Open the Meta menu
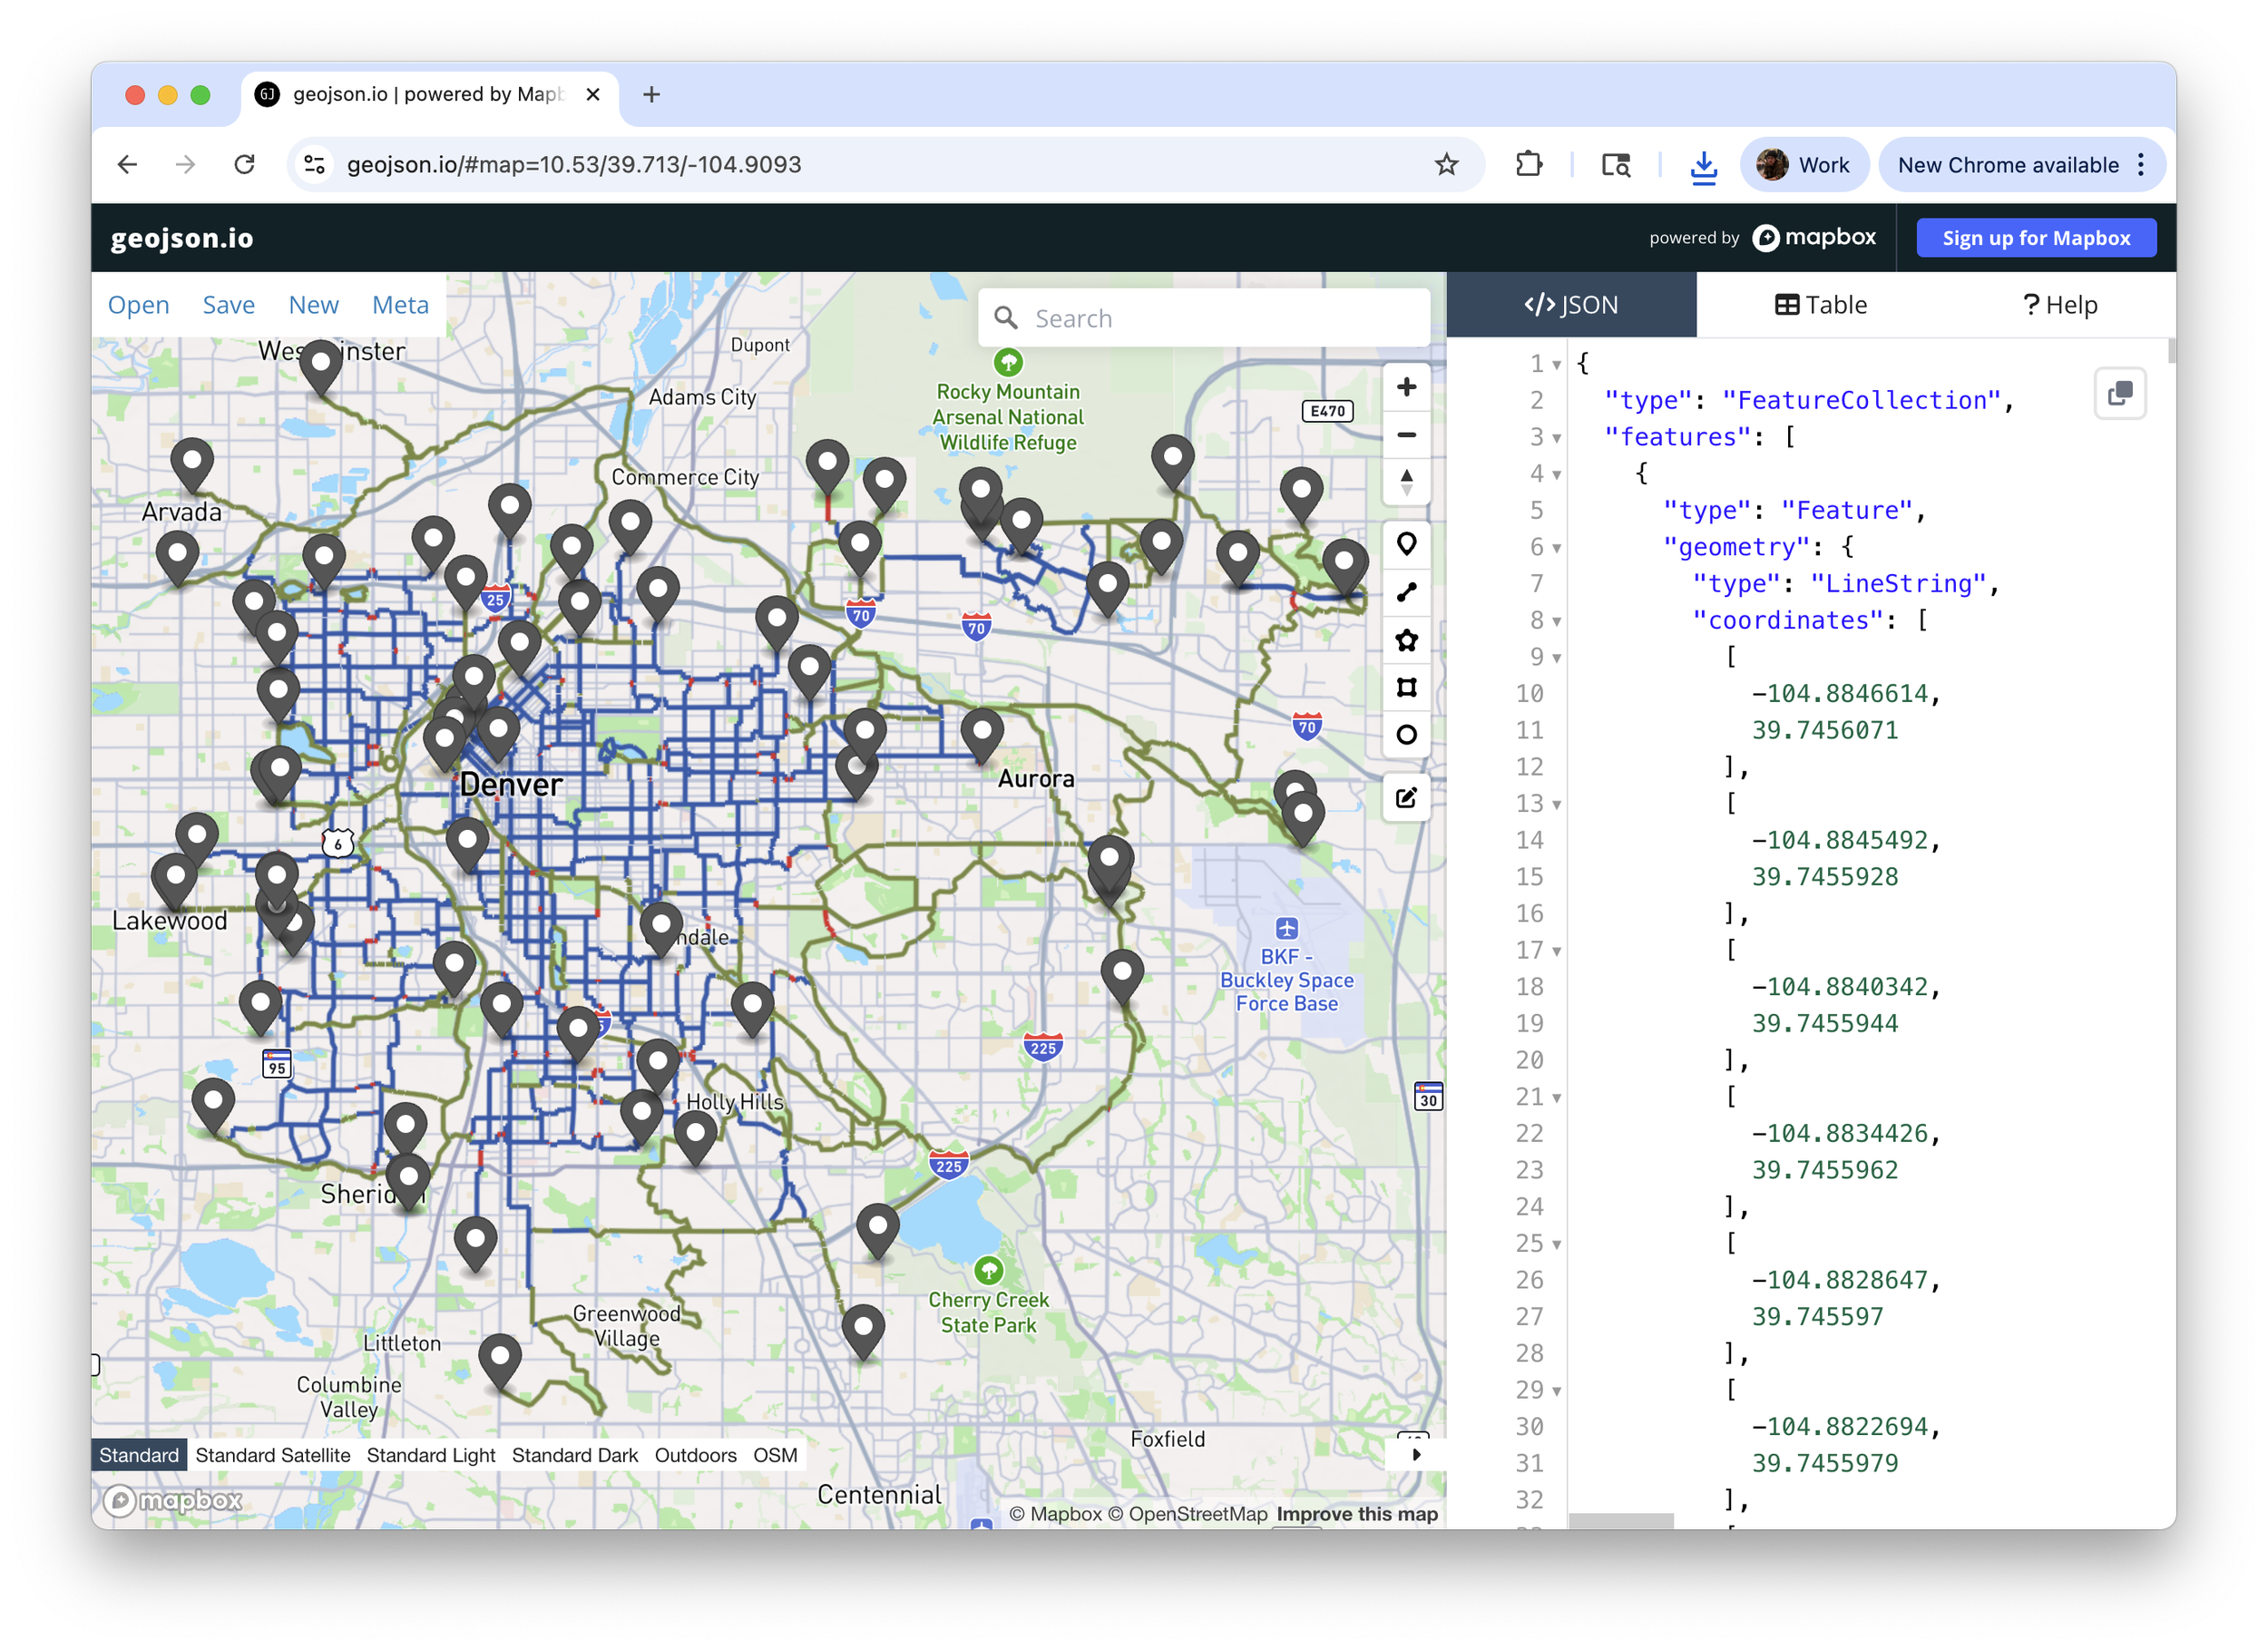This screenshot has width=2268, height=1650. coord(400,305)
